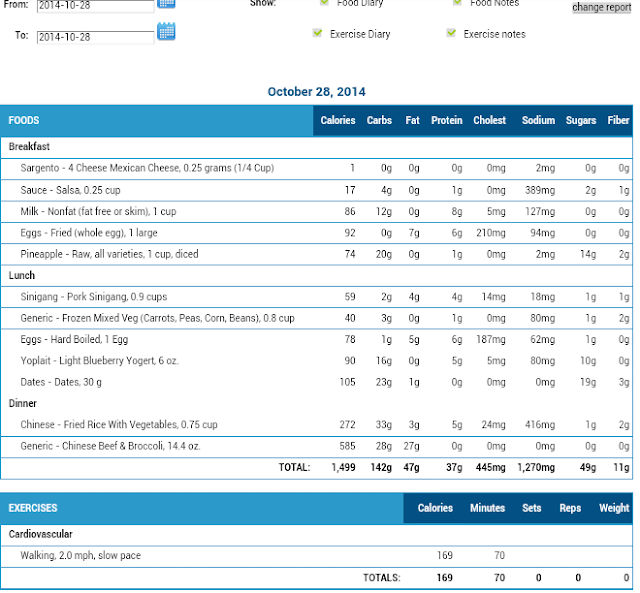Click the 272 calories value for Fried Rice

(x=347, y=425)
